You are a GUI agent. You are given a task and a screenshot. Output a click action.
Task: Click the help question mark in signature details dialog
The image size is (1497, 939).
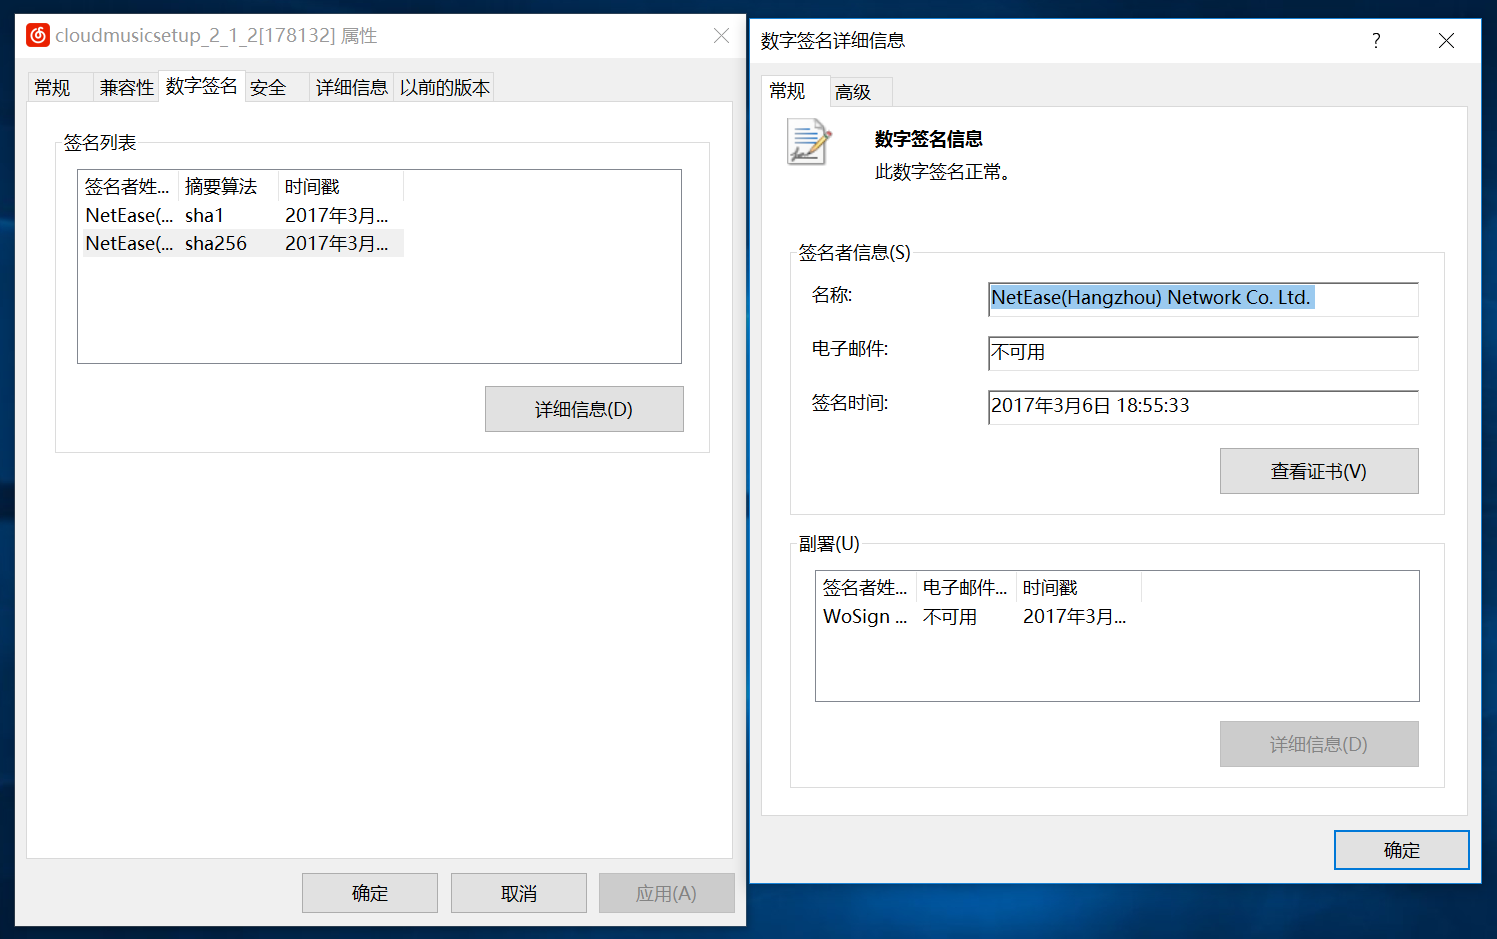pos(1376,41)
